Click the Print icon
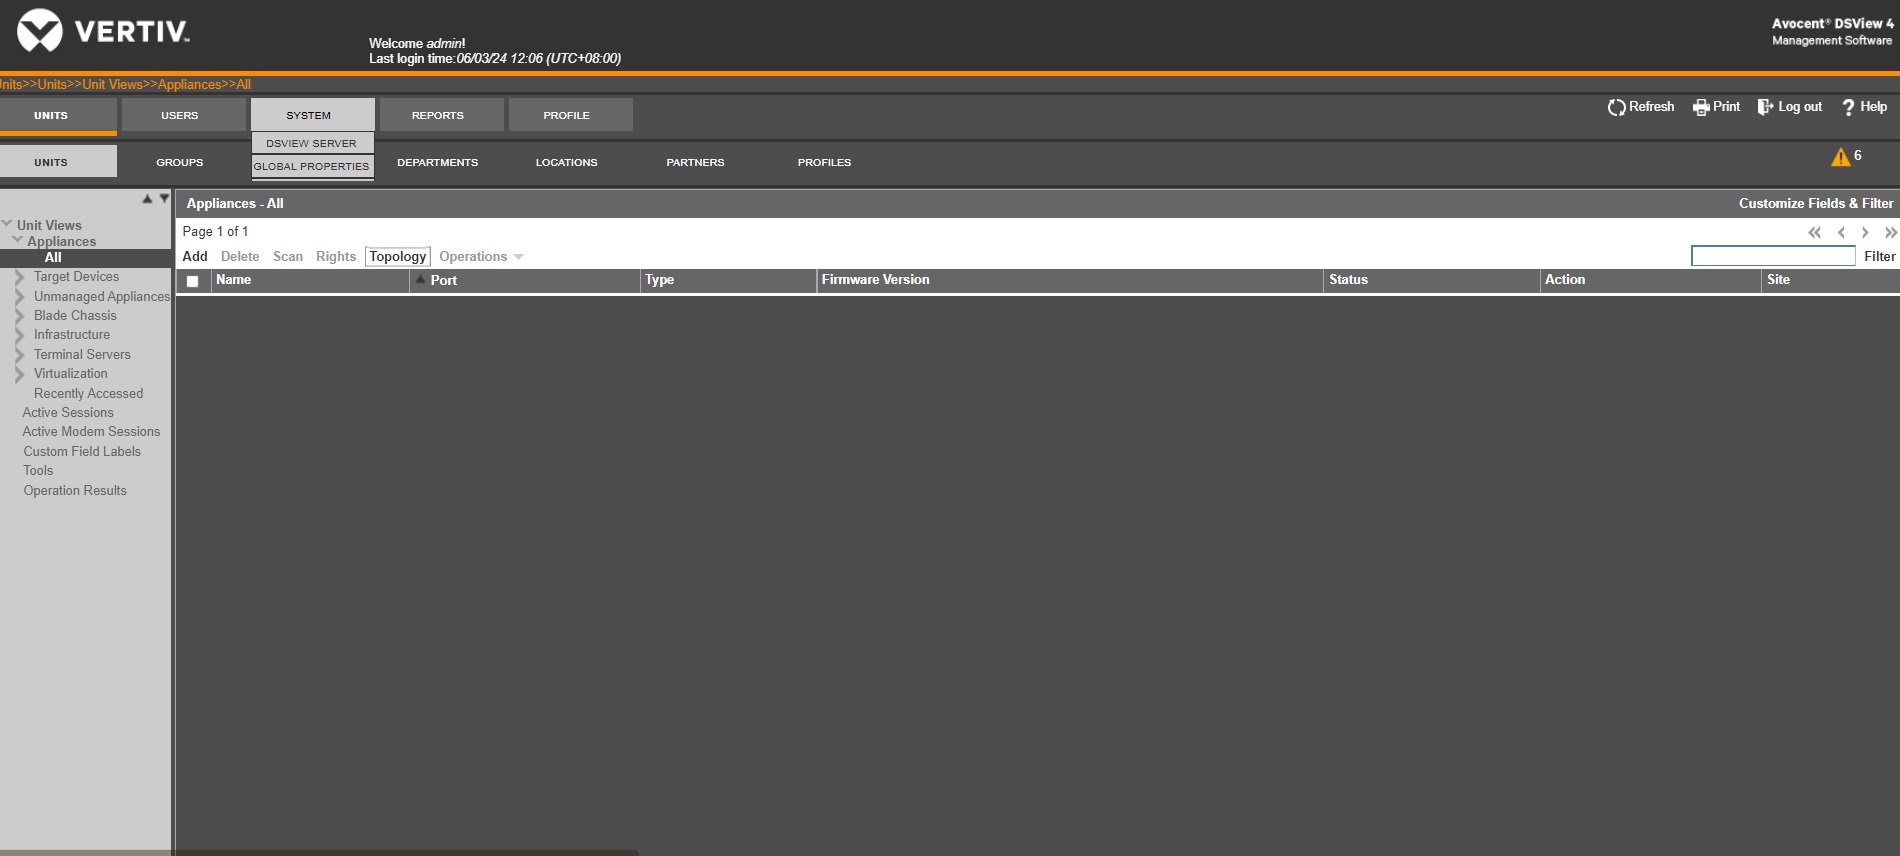Viewport: 1900px width, 856px height. pos(1701,107)
